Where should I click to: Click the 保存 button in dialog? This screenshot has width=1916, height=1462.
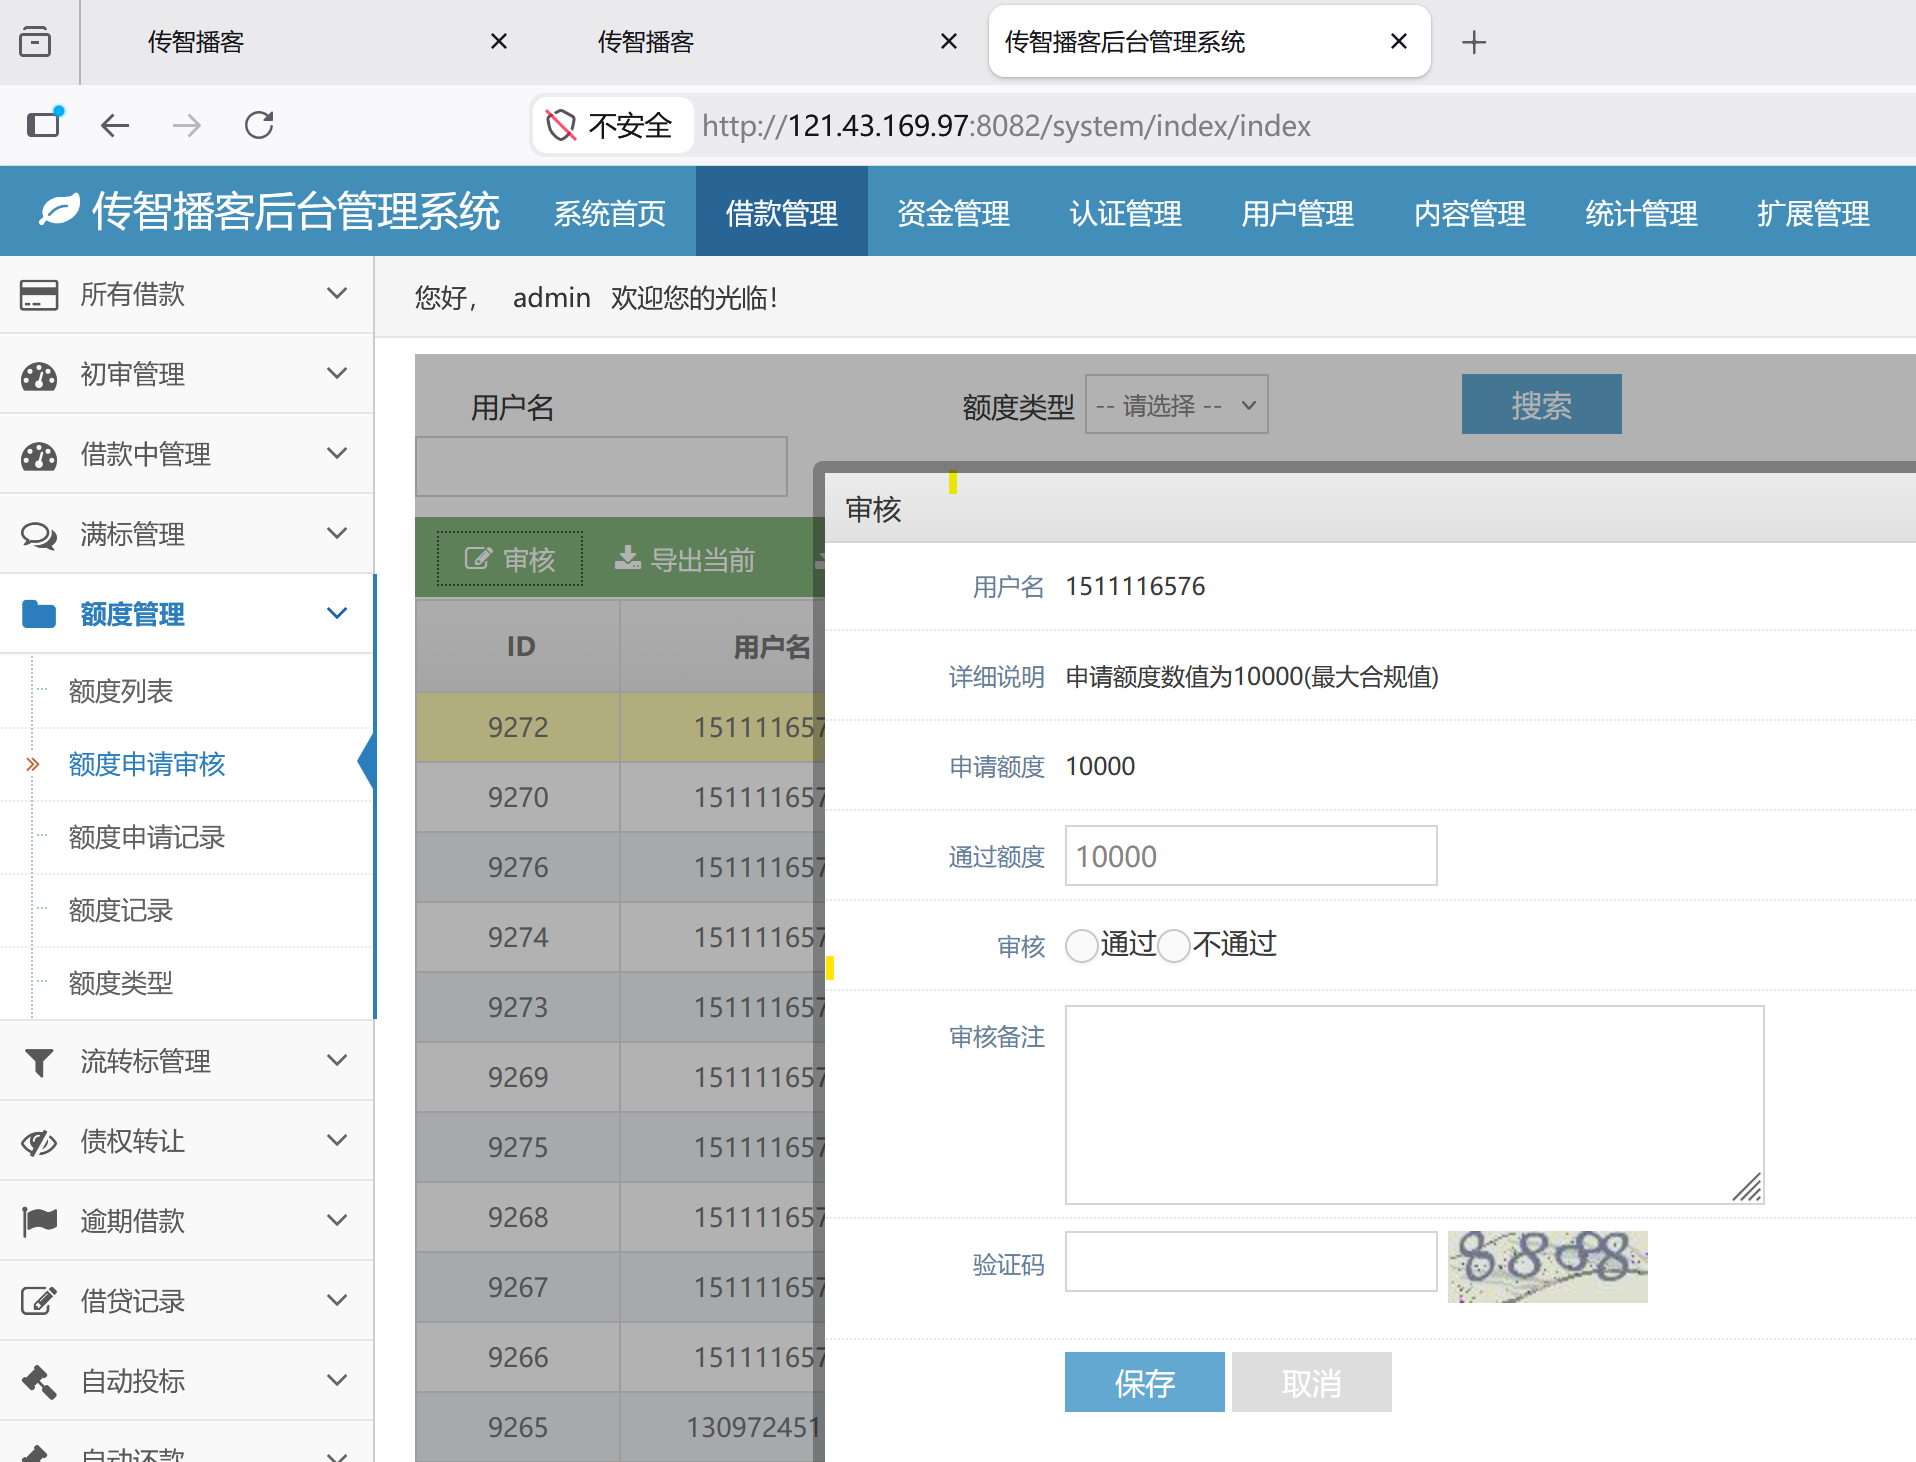pos(1145,1383)
